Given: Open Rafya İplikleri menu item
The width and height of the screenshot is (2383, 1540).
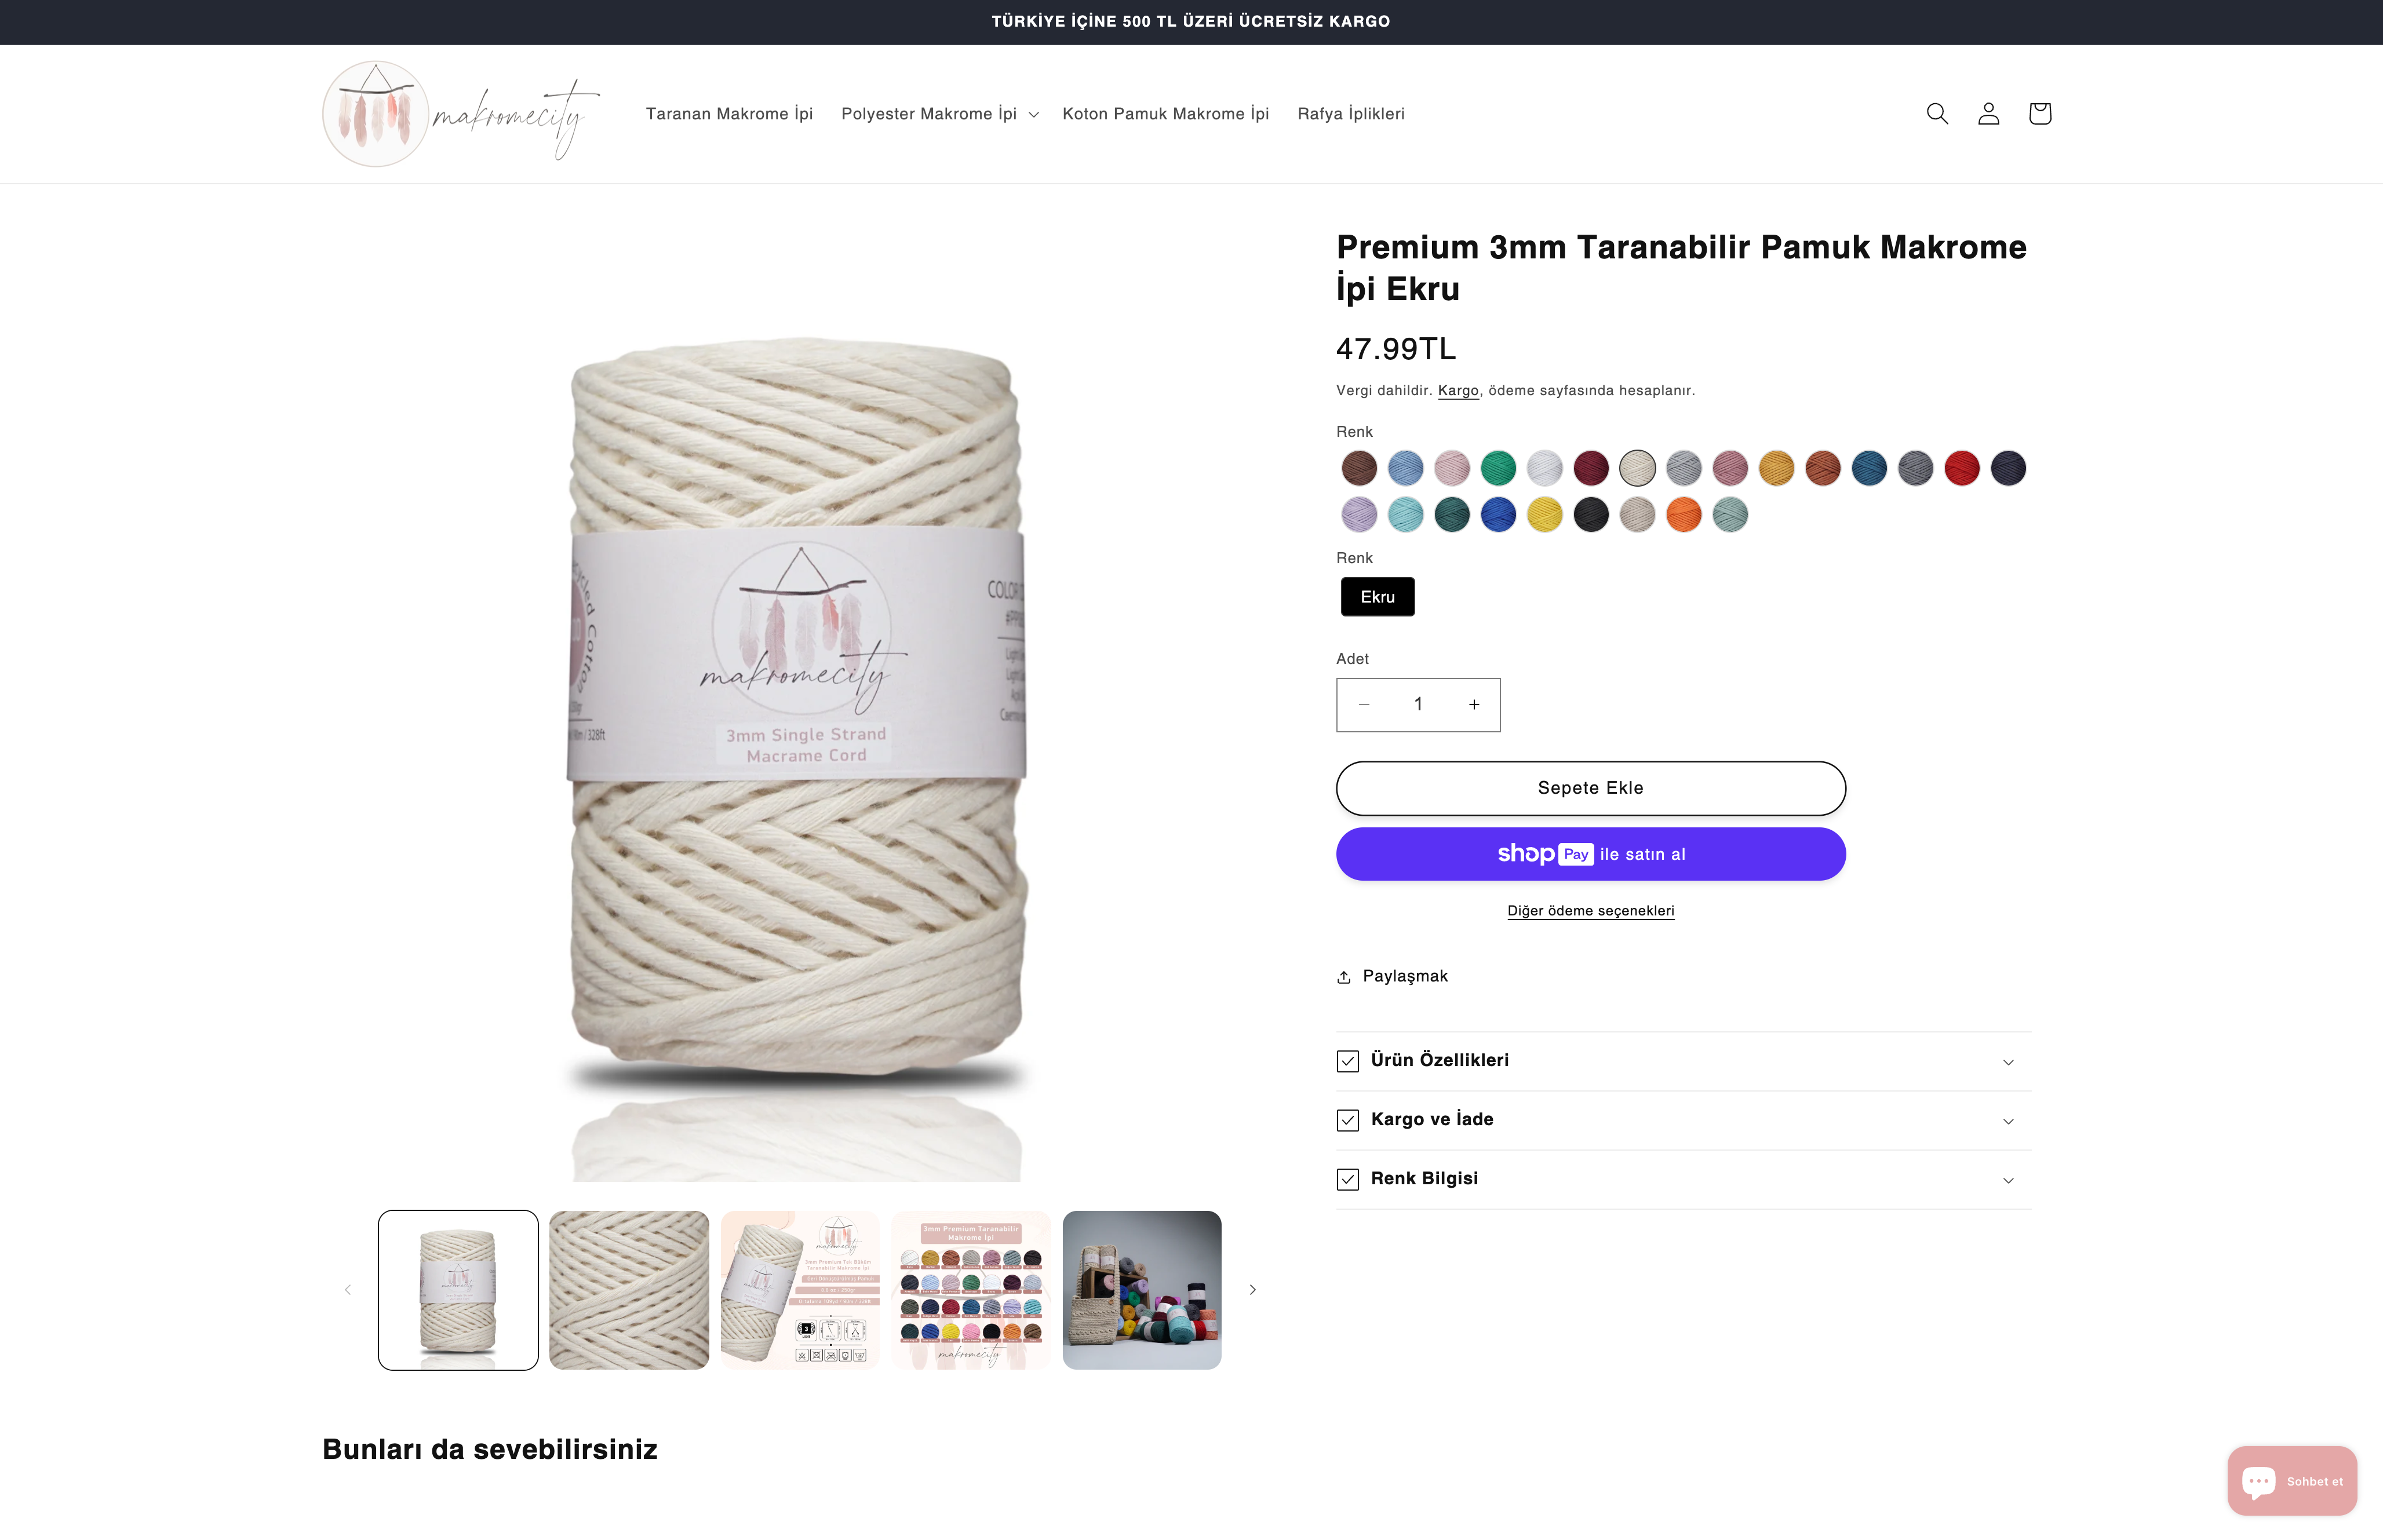Looking at the screenshot, I should click(1350, 114).
